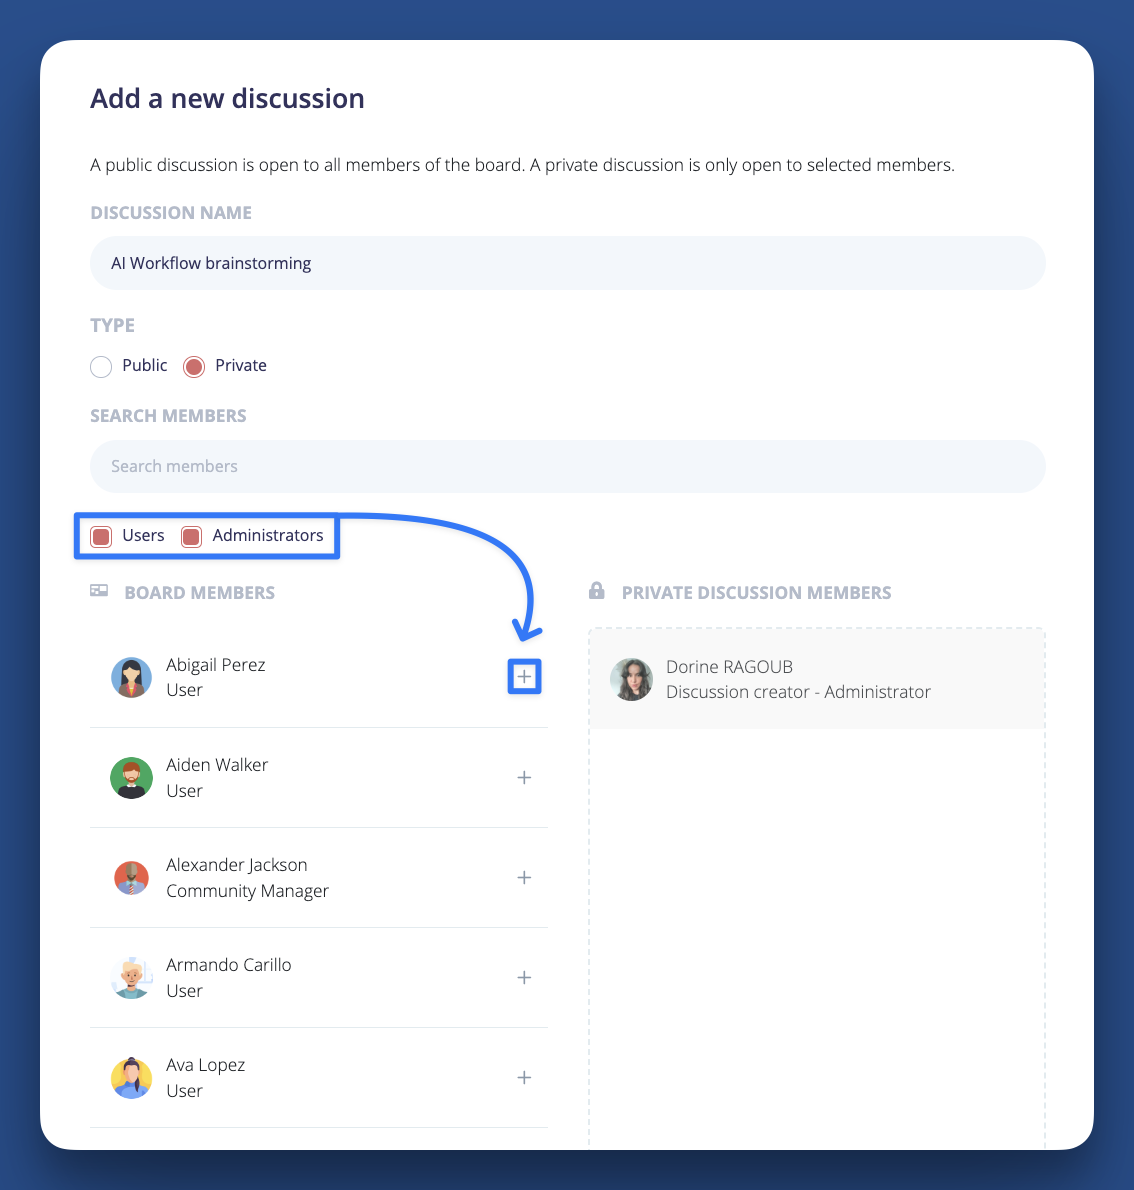Click Ava Lopez's name in the list
Screen dimensions: 1134x1190
tap(206, 1066)
